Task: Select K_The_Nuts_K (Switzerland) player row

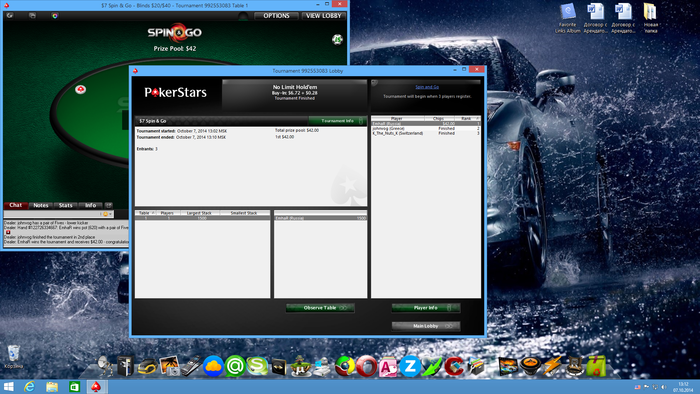Action: pyautogui.click(x=426, y=133)
